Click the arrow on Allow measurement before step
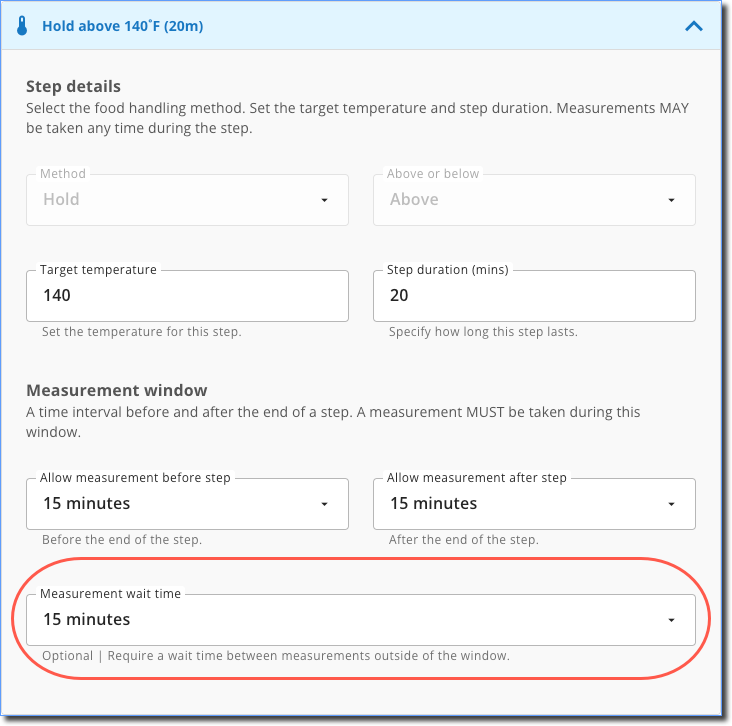This screenshot has width=732, height=726. (x=324, y=504)
